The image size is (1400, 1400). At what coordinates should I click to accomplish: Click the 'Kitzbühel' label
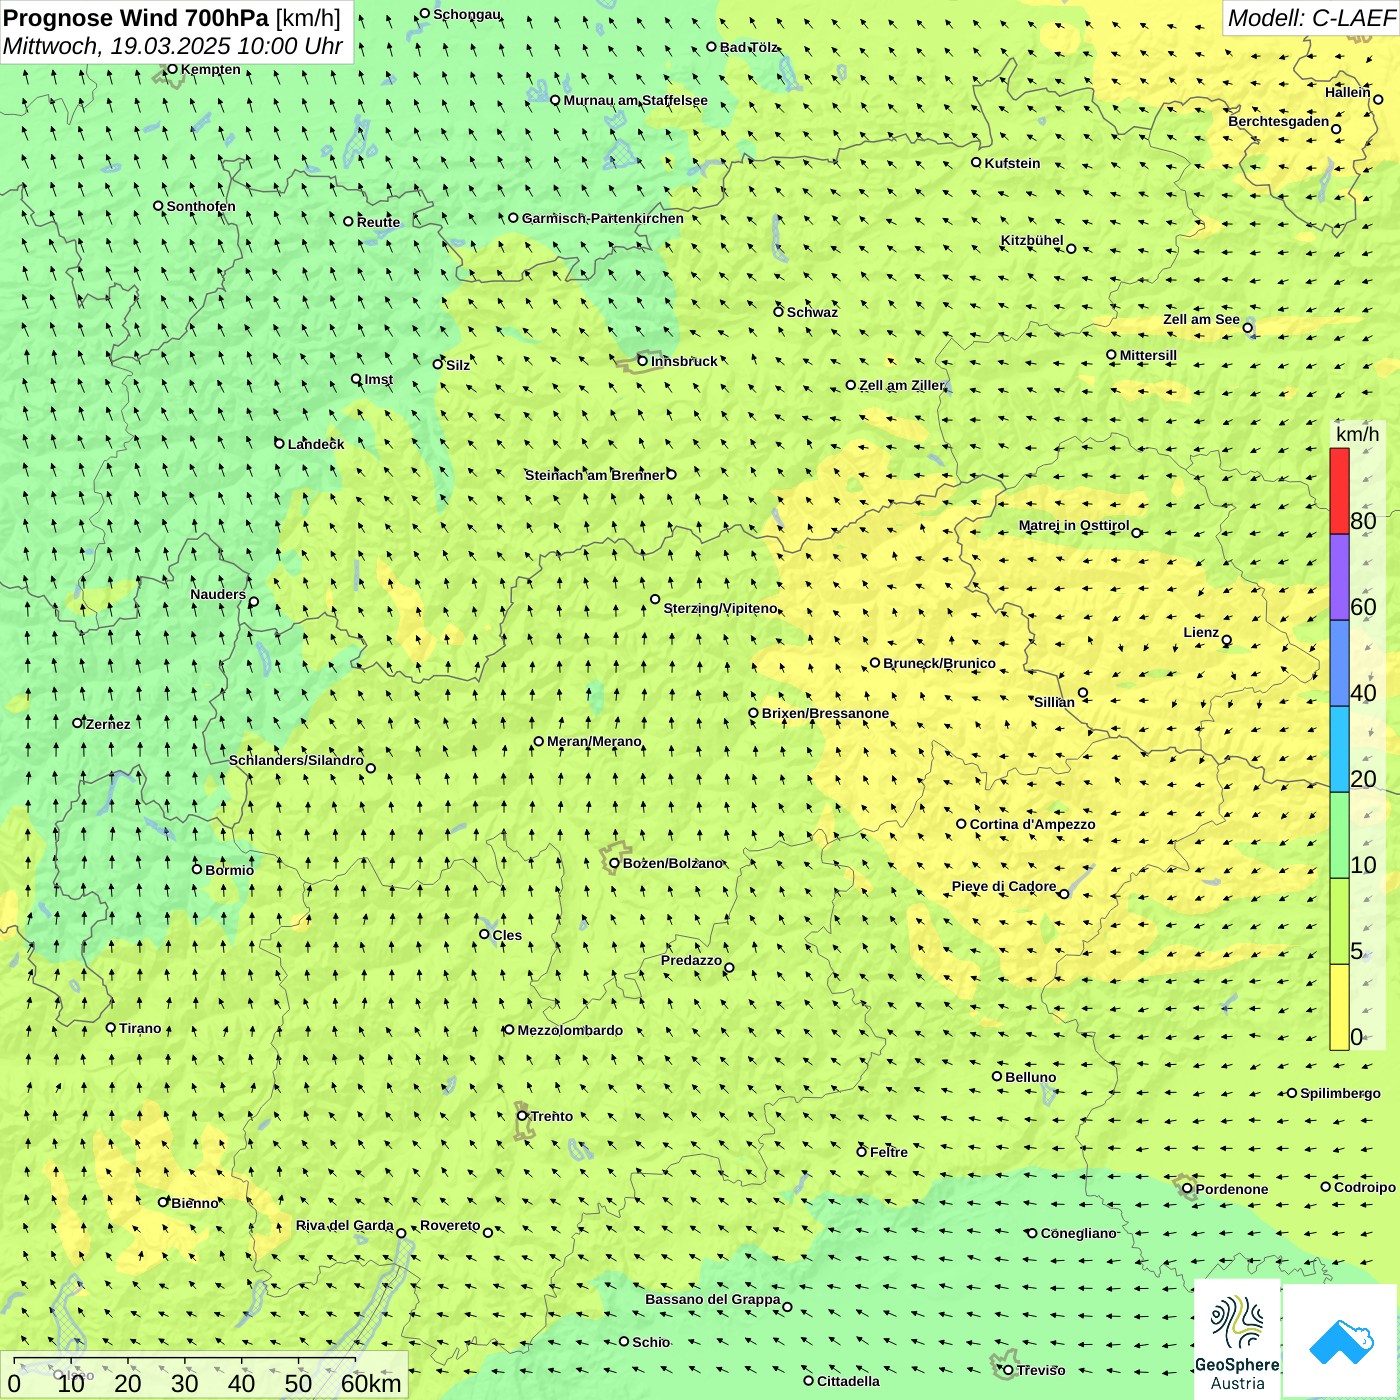pos(1032,240)
